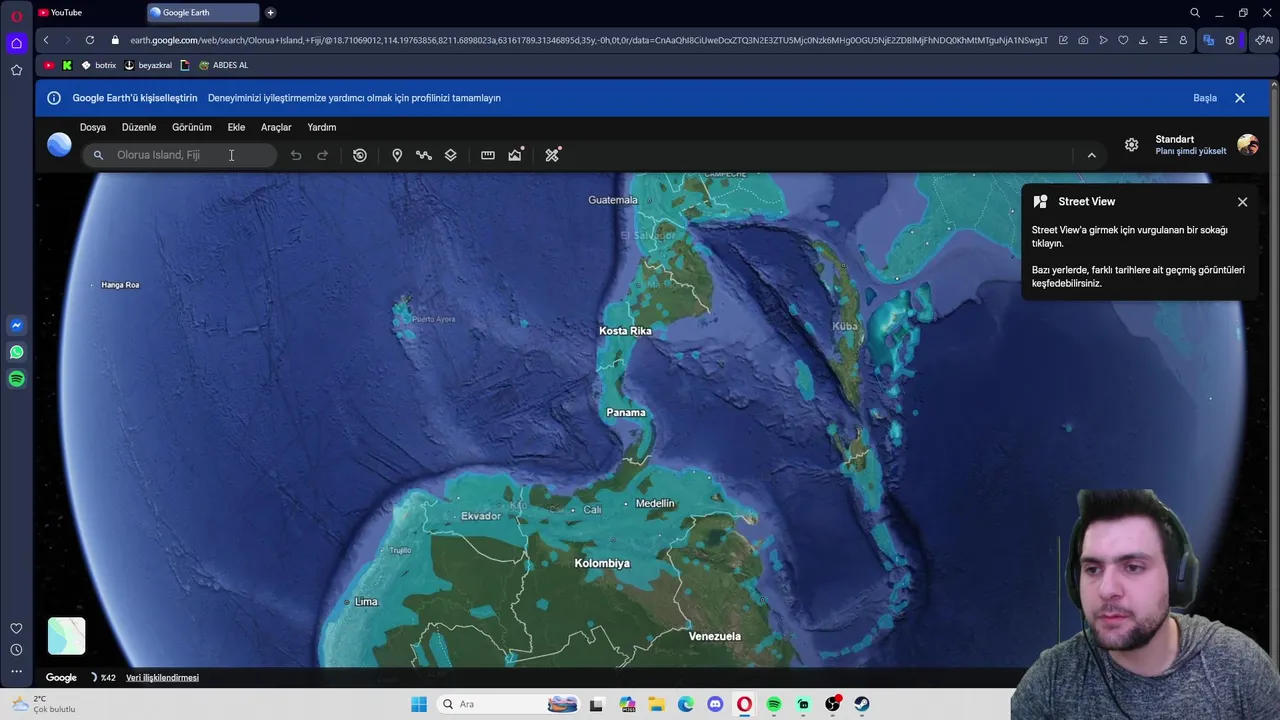Reload the page
This screenshot has width=1280, height=720.
(90, 40)
